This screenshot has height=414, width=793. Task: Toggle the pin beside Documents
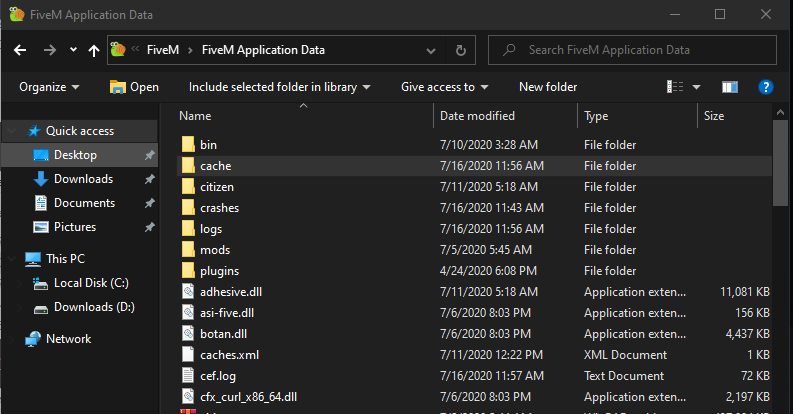pyautogui.click(x=149, y=203)
